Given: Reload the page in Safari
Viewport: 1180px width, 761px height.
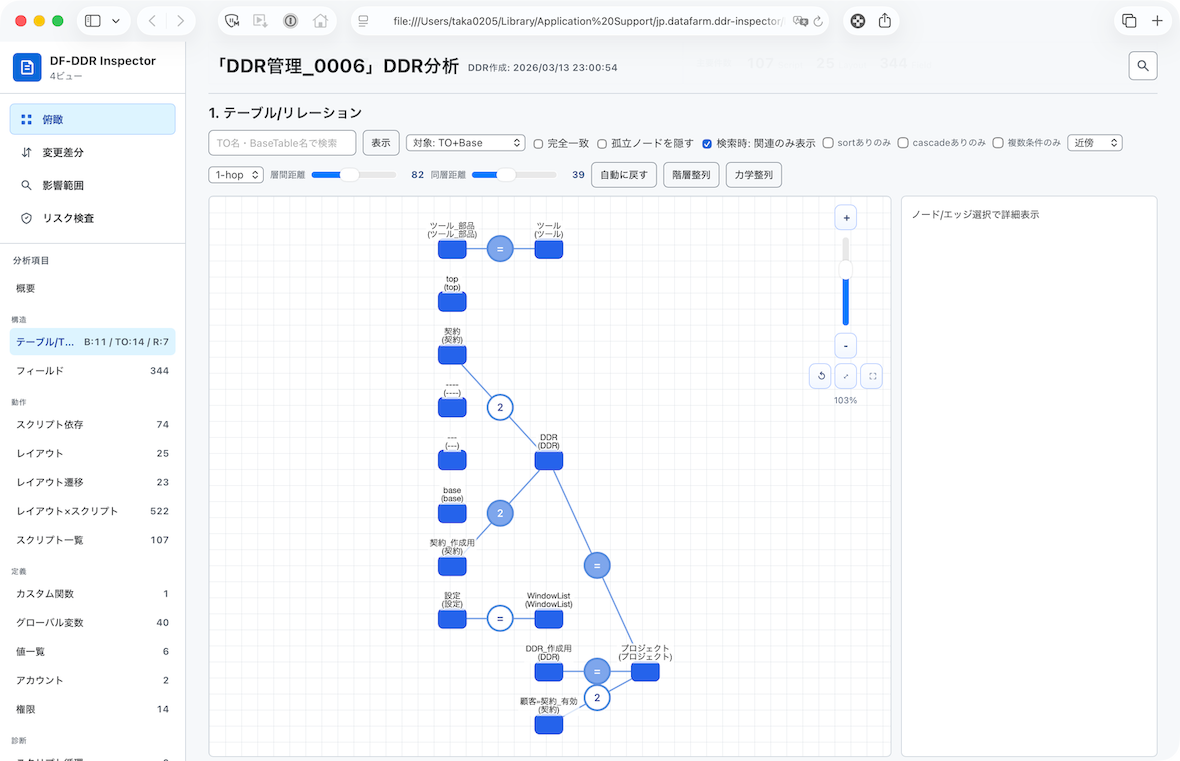Looking at the screenshot, I should pos(818,21).
